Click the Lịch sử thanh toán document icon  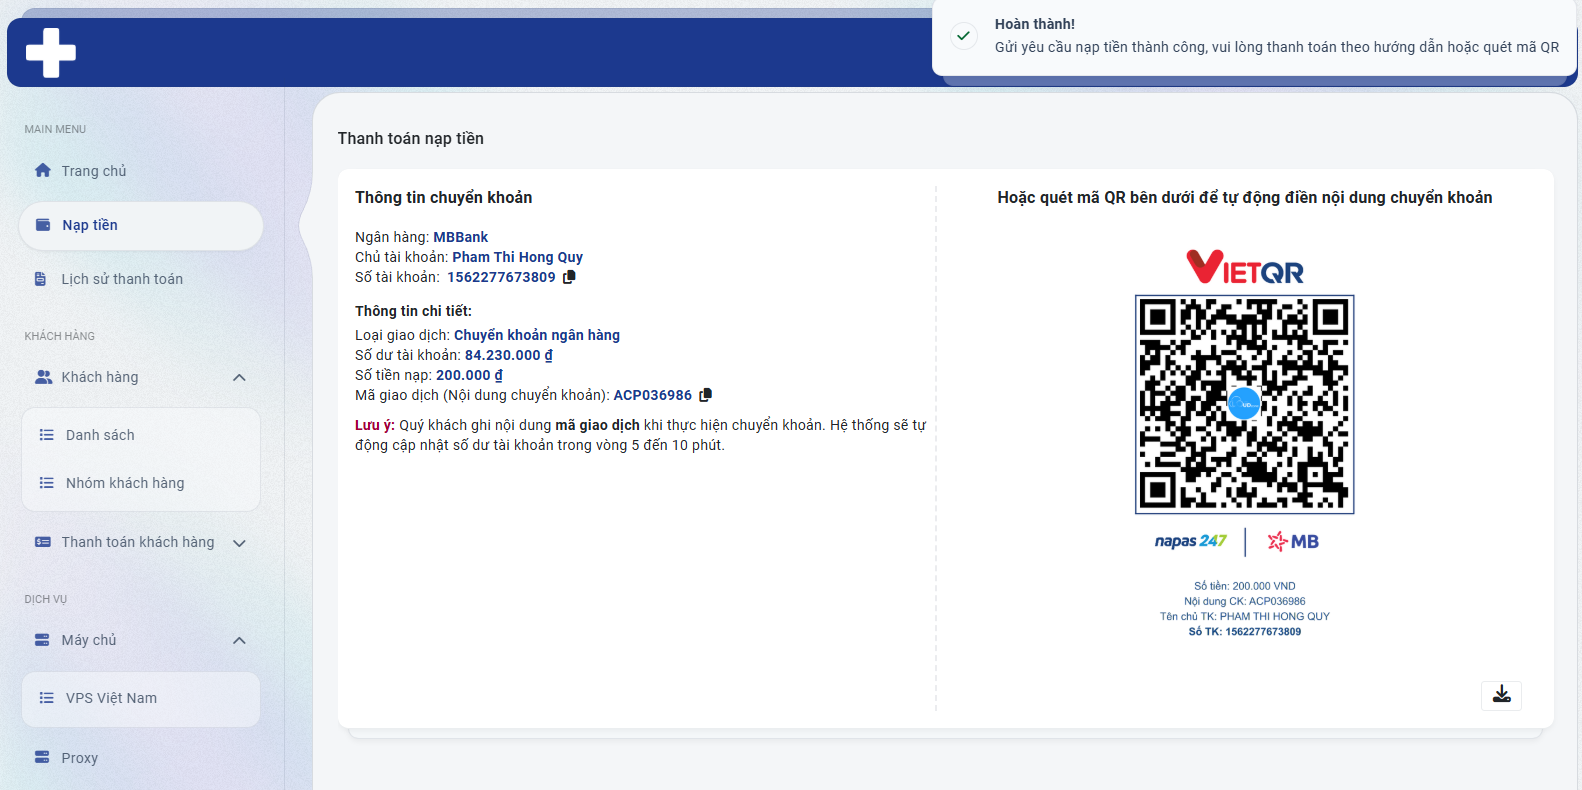click(x=41, y=279)
